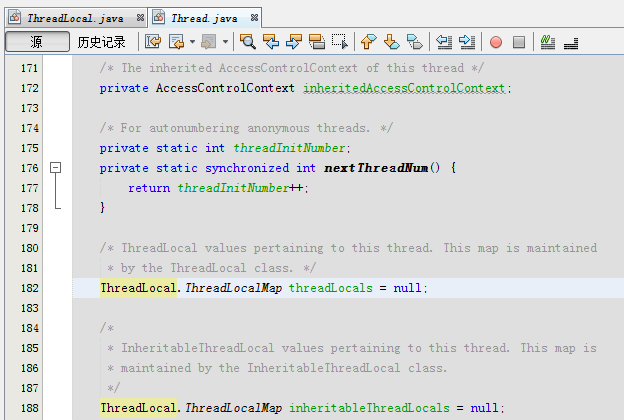The width and height of the screenshot is (624, 420).
Task: Click the Comment lines icon
Action: coord(548,42)
